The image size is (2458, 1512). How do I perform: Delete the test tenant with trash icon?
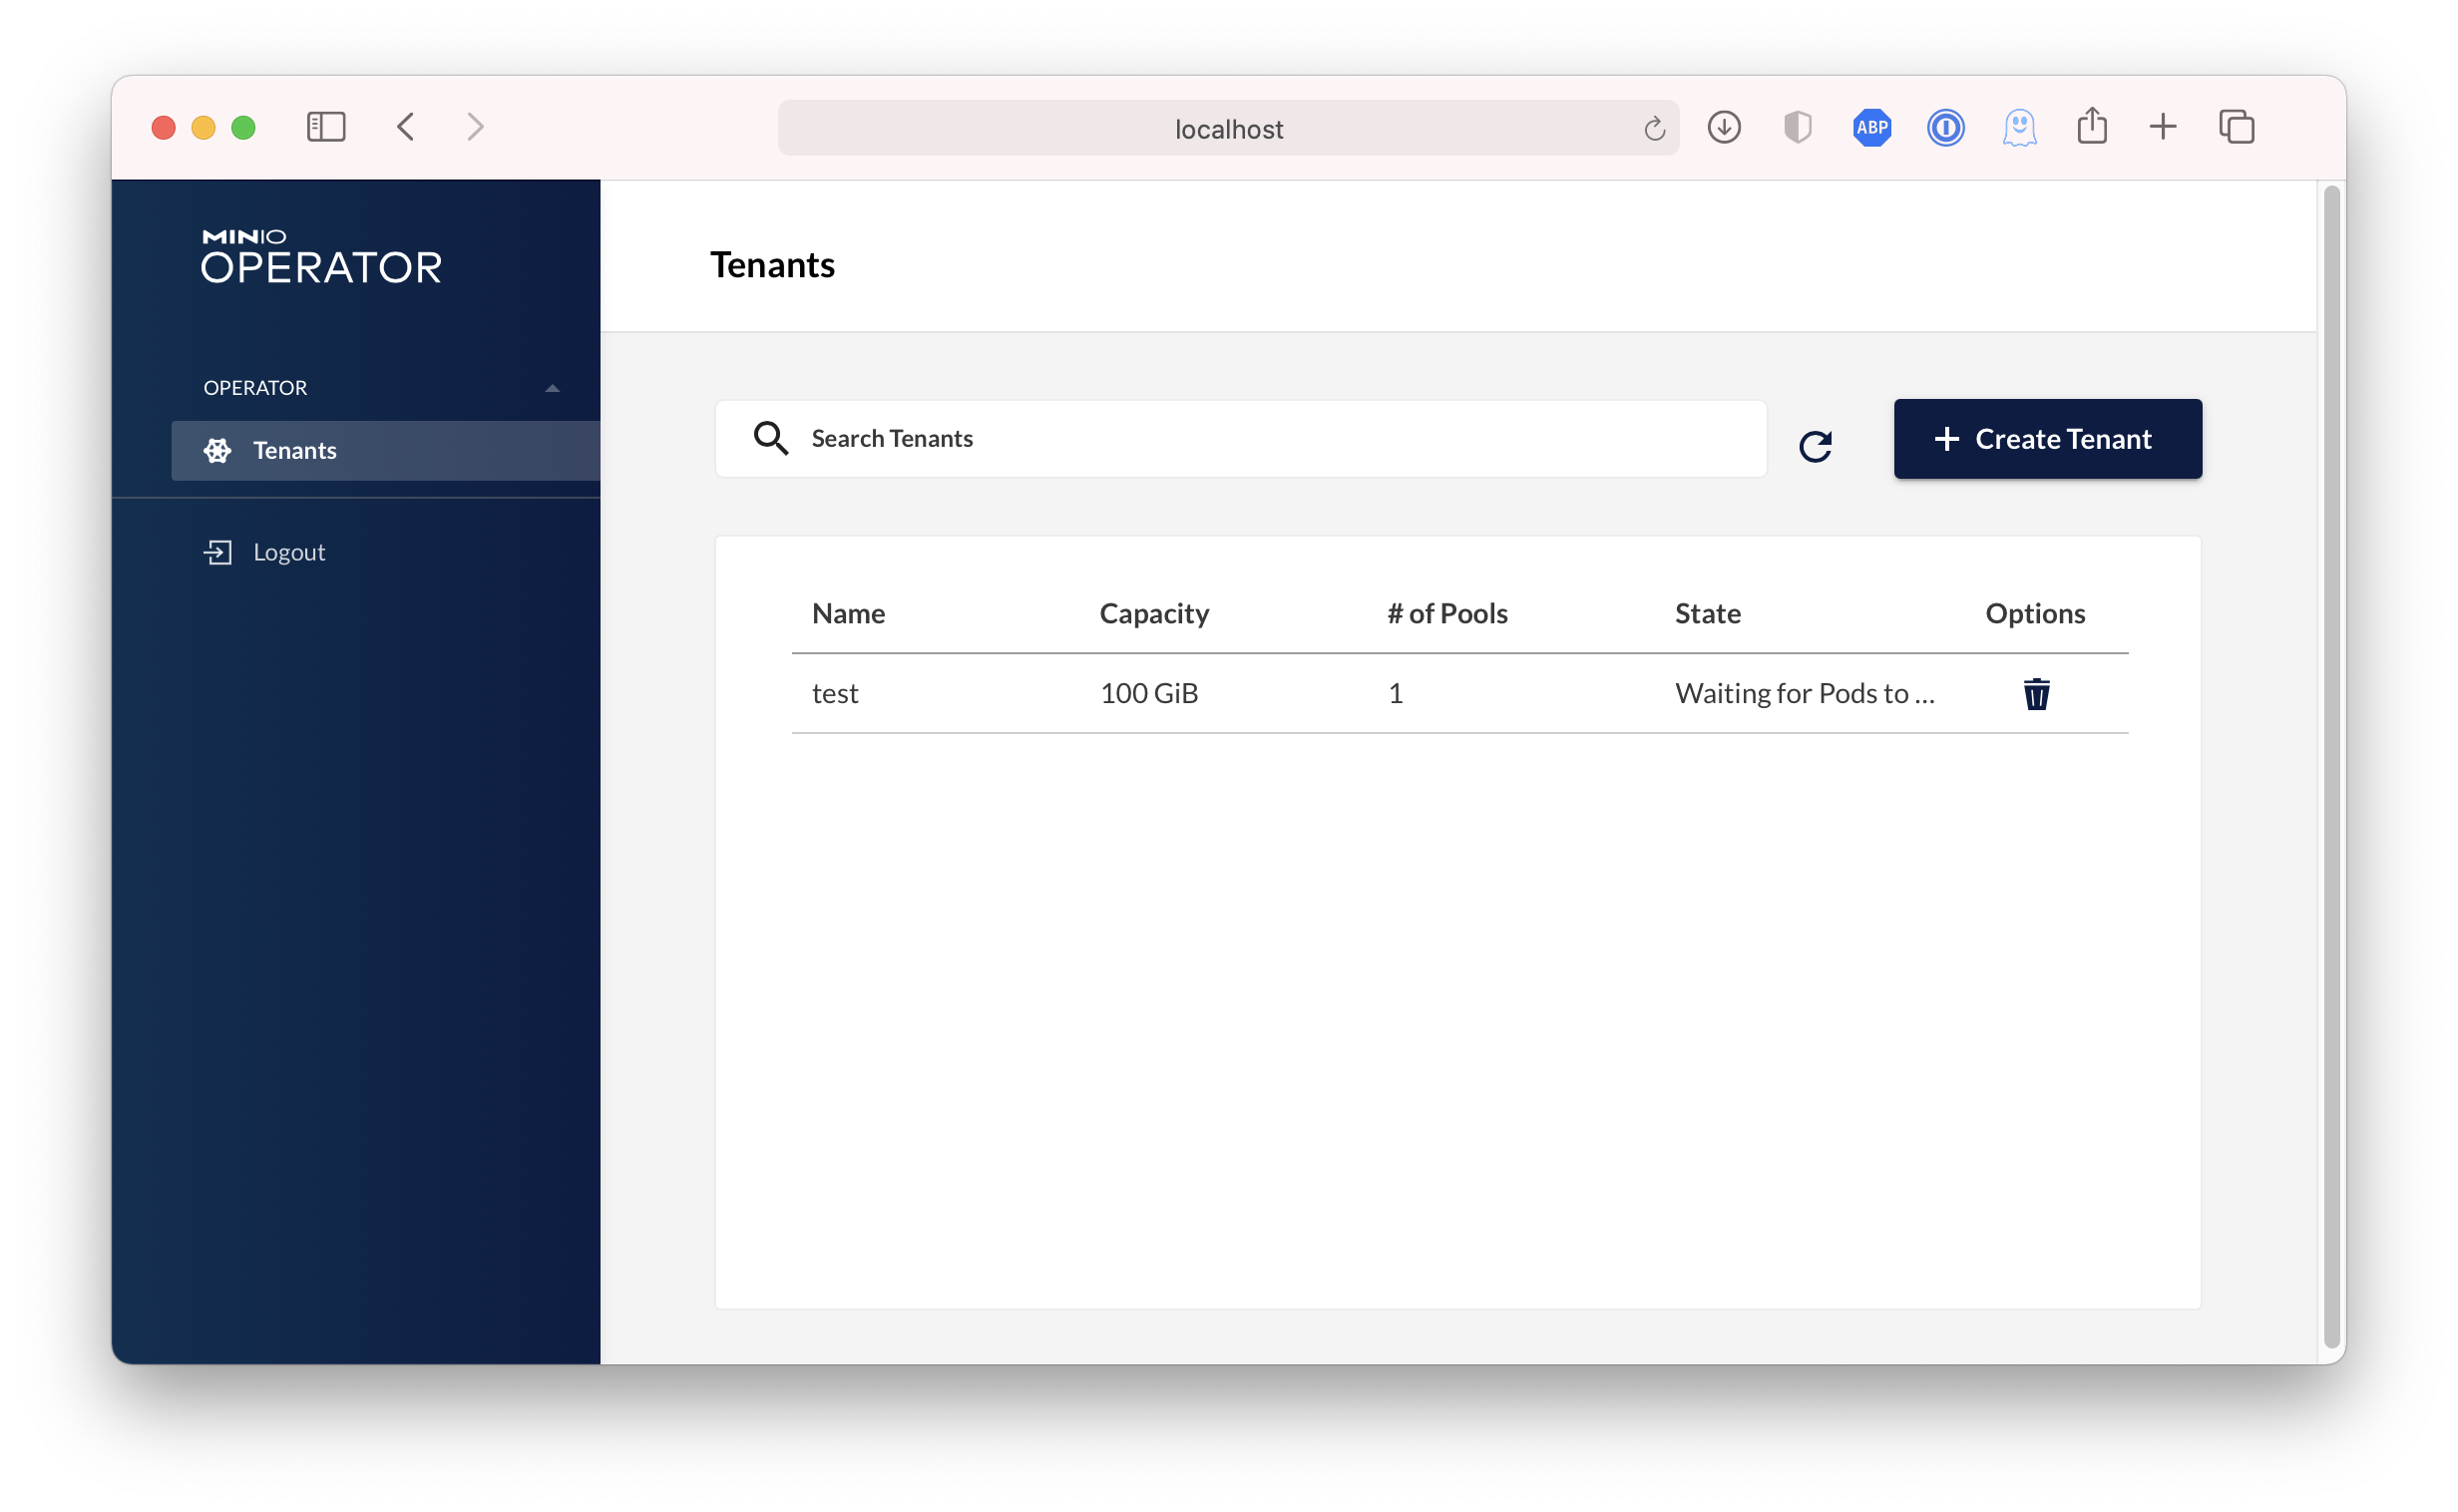(x=2036, y=693)
